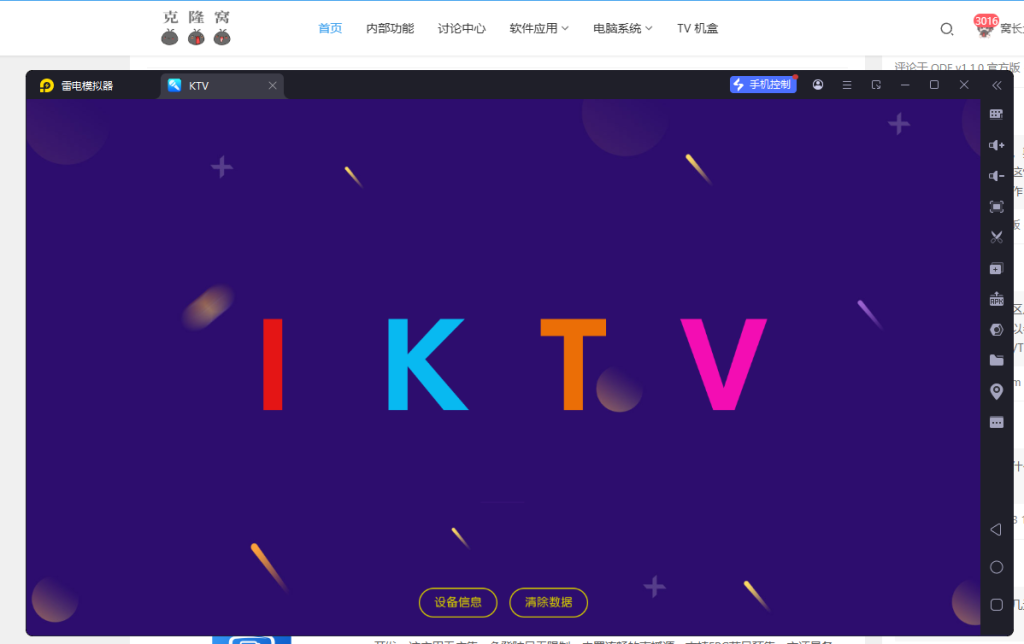Screen dimensions: 1024x644
Task: Open the shared folder icon
Action: 996,361
